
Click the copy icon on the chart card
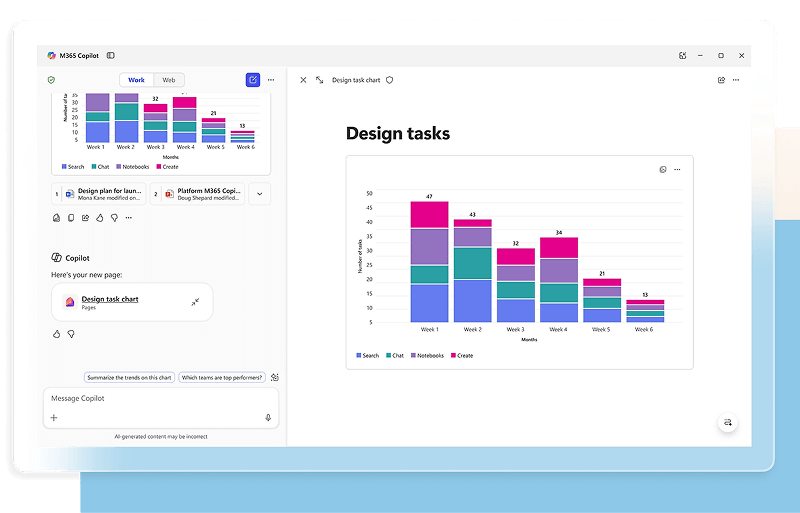point(663,170)
